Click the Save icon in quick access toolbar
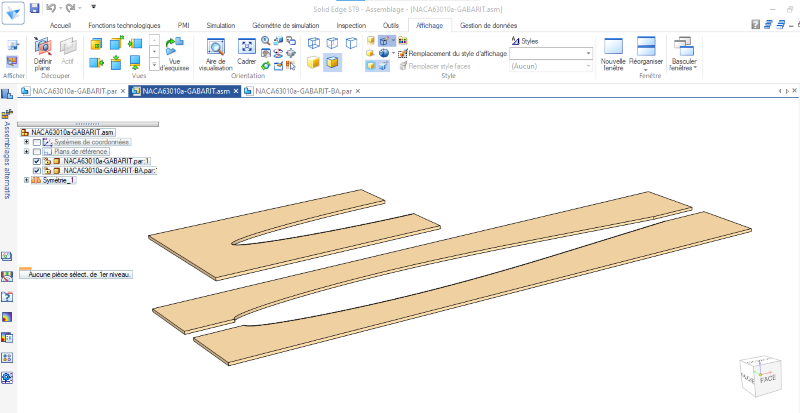This screenshot has width=800, height=413. pos(35,7)
